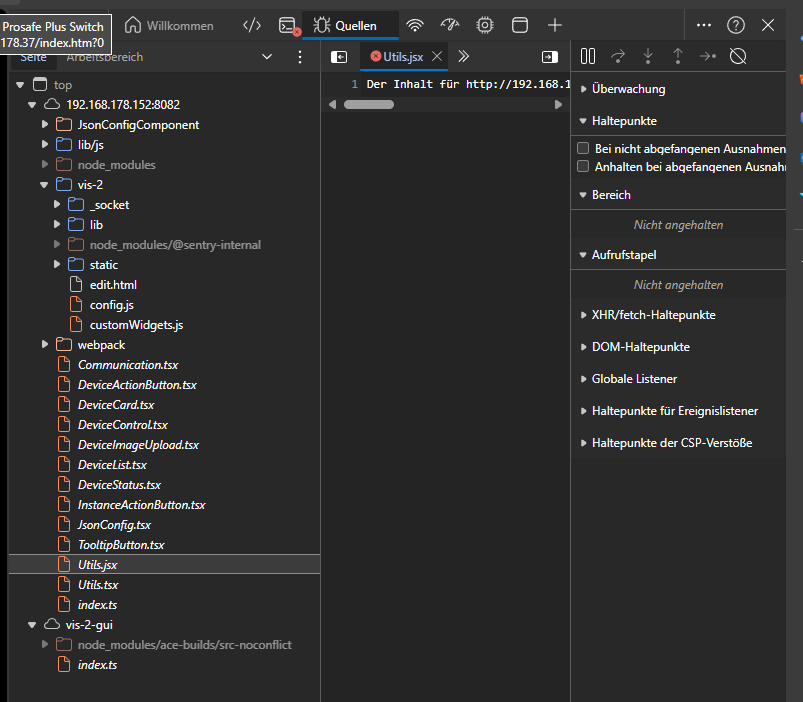Open the Network panel wifi icon
The image size is (803, 702).
coord(415,25)
